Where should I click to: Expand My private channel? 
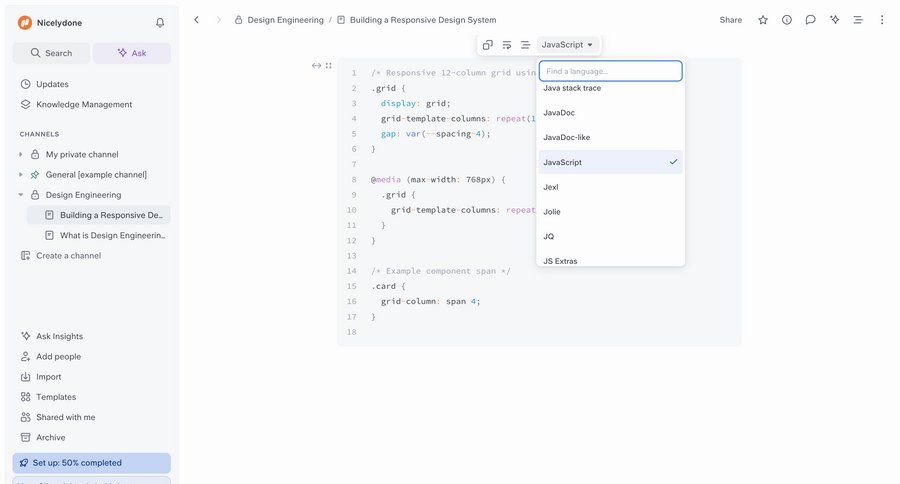[21, 155]
